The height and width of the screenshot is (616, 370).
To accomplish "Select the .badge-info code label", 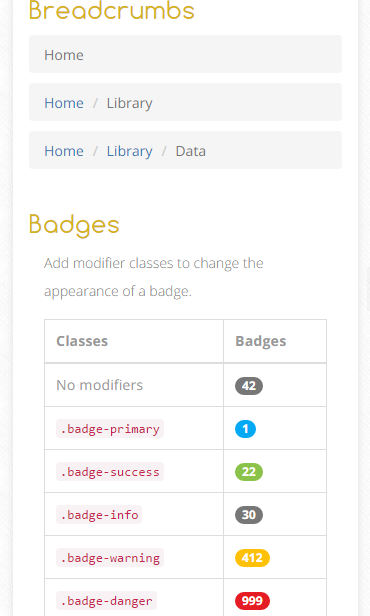I will pyautogui.click(x=99, y=515).
